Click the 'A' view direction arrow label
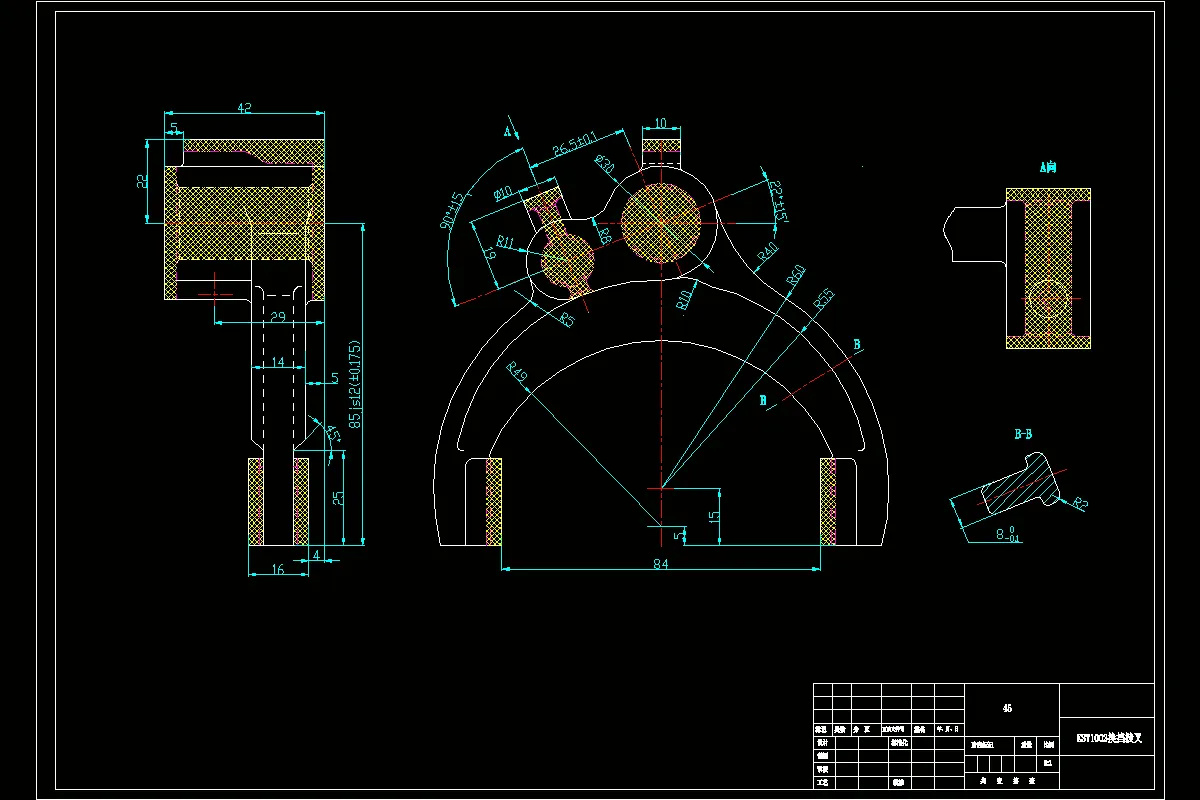The width and height of the screenshot is (1200, 800). tap(507, 131)
